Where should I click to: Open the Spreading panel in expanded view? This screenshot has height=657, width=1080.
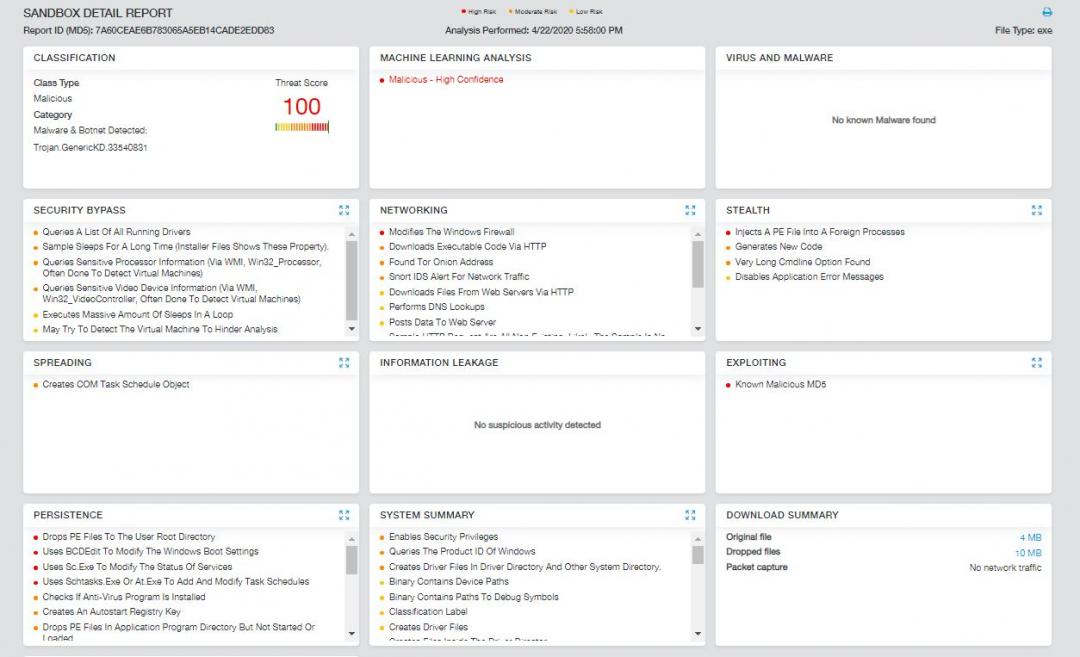point(344,363)
